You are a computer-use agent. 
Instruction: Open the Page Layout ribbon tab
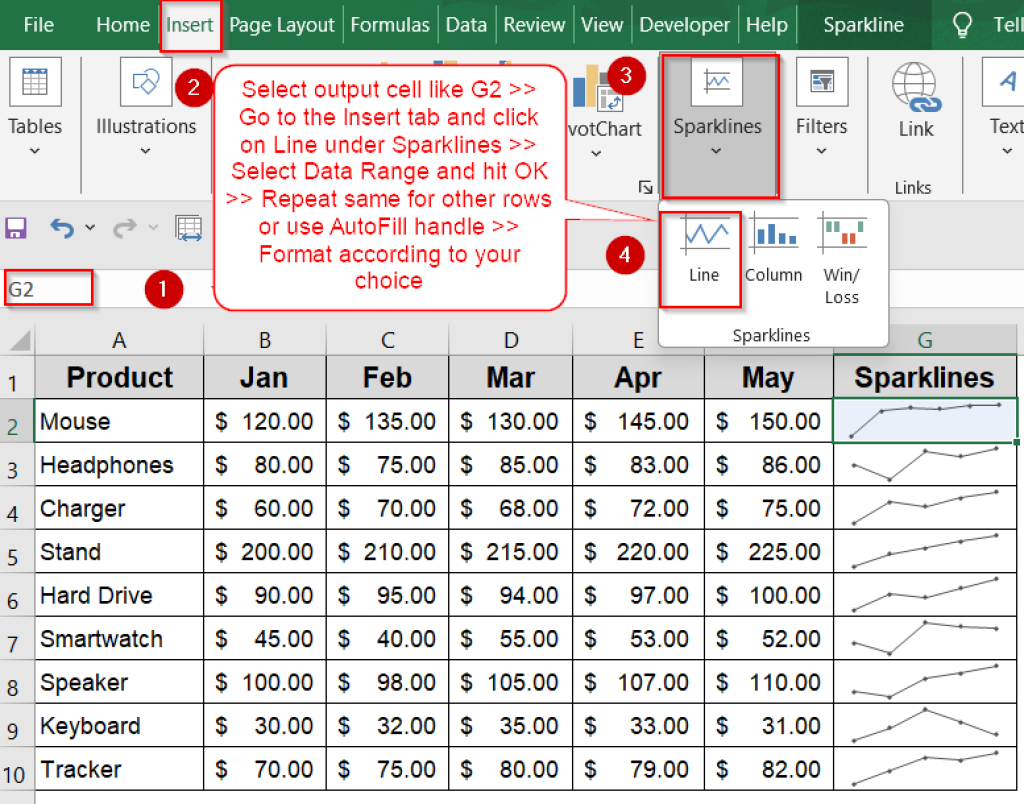click(281, 25)
